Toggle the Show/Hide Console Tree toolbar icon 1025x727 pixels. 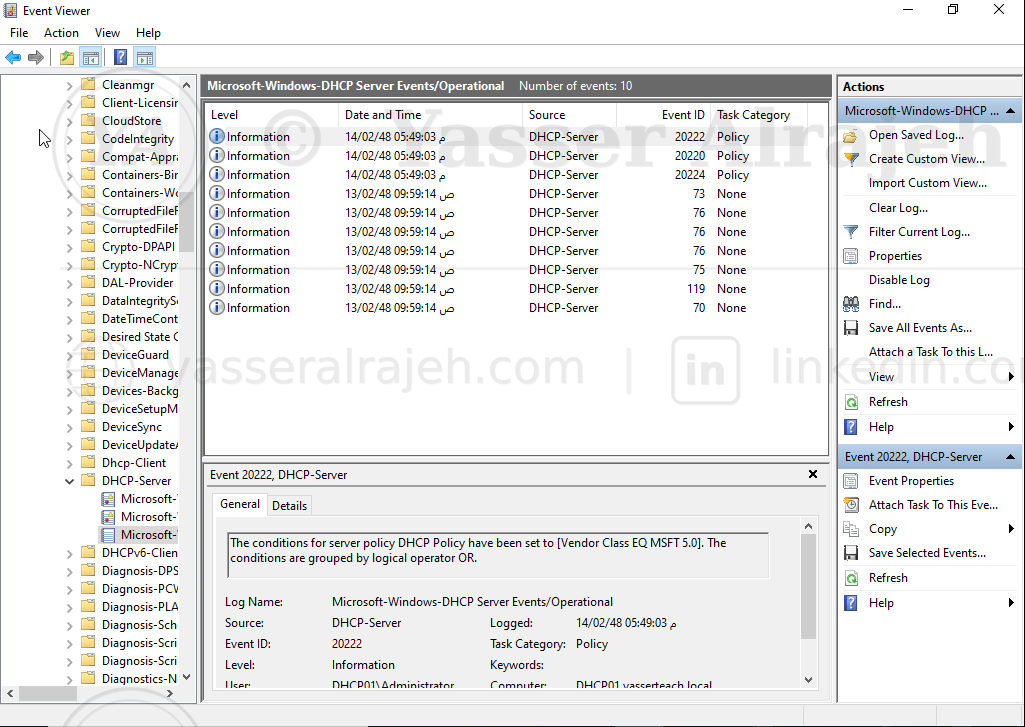click(90, 57)
